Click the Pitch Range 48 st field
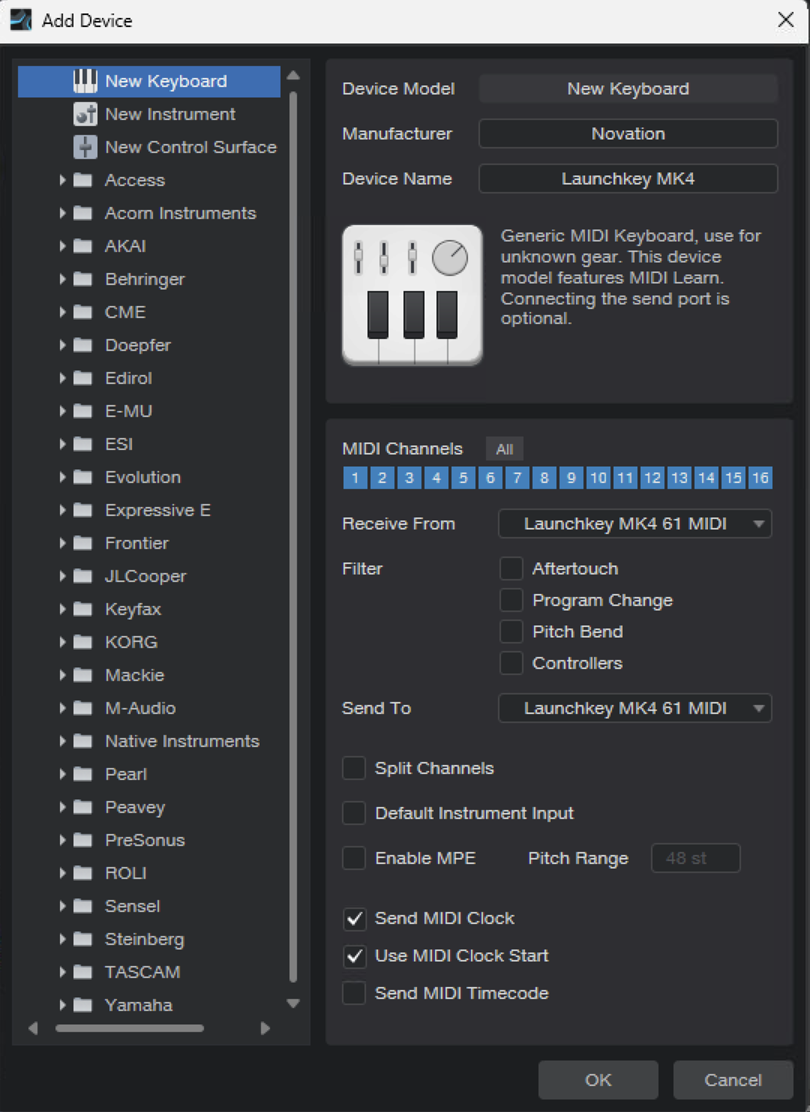Image resolution: width=810 pixels, height=1112 pixels. point(695,858)
